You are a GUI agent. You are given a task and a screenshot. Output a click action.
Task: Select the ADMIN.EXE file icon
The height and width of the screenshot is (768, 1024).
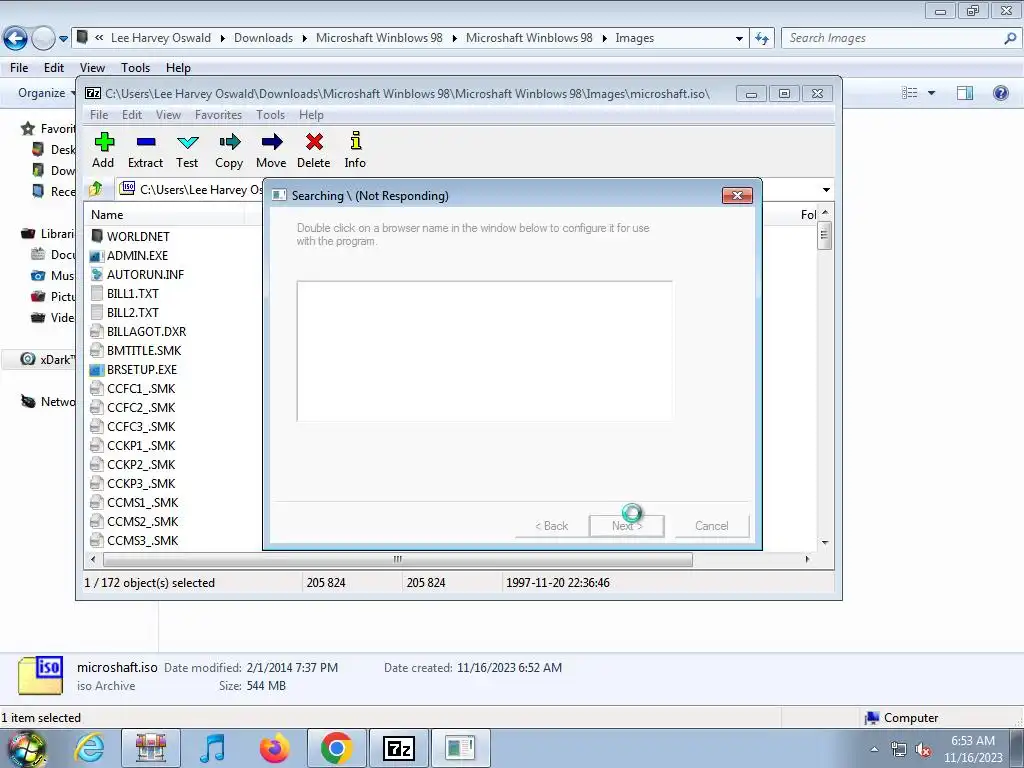(x=97, y=255)
